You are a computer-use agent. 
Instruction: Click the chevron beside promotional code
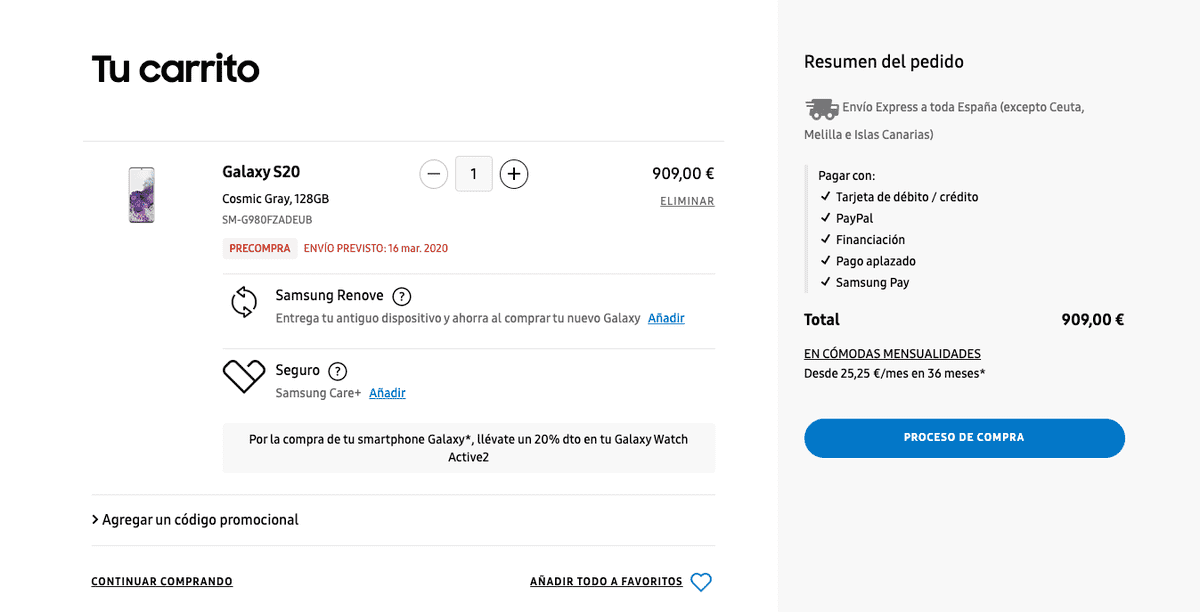tap(95, 520)
